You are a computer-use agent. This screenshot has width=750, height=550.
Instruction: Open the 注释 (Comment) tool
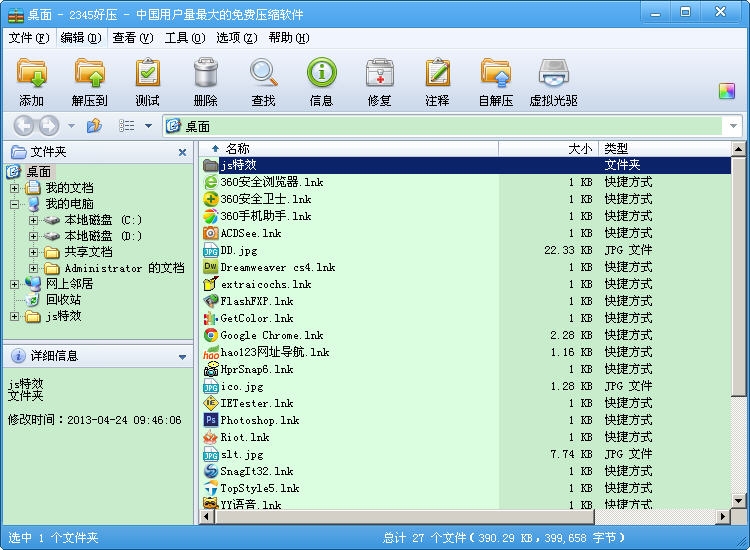438,73
